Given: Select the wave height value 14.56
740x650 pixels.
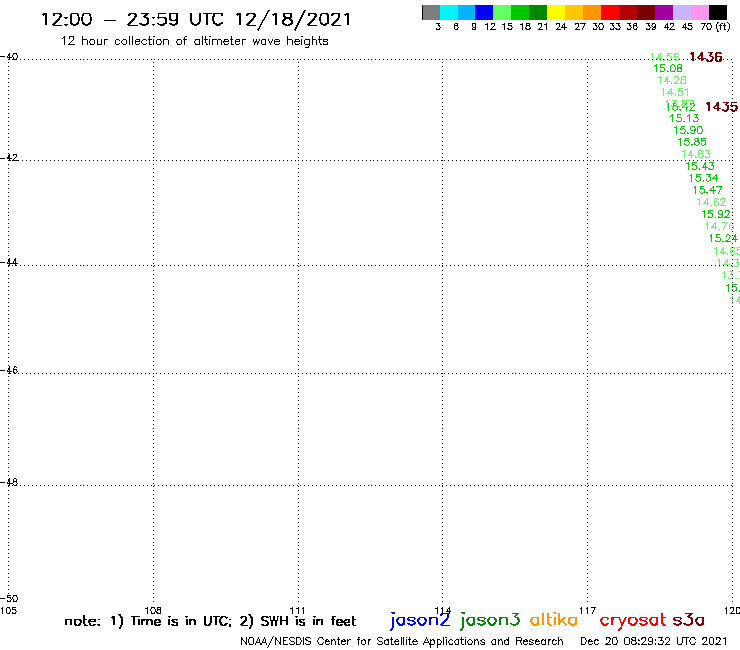Looking at the screenshot, I should [x=665, y=57].
